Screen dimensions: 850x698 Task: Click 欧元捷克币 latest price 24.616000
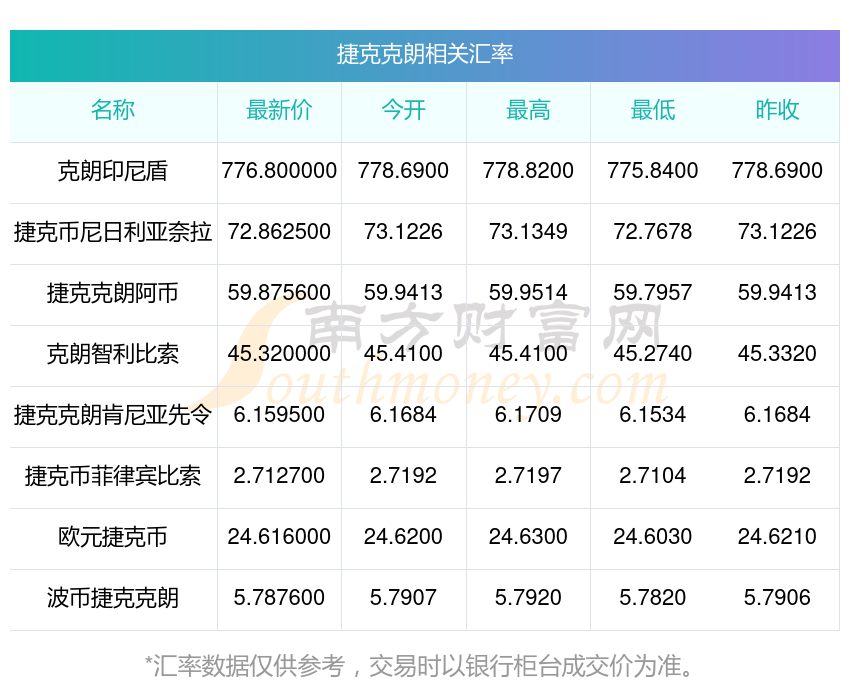tap(279, 537)
